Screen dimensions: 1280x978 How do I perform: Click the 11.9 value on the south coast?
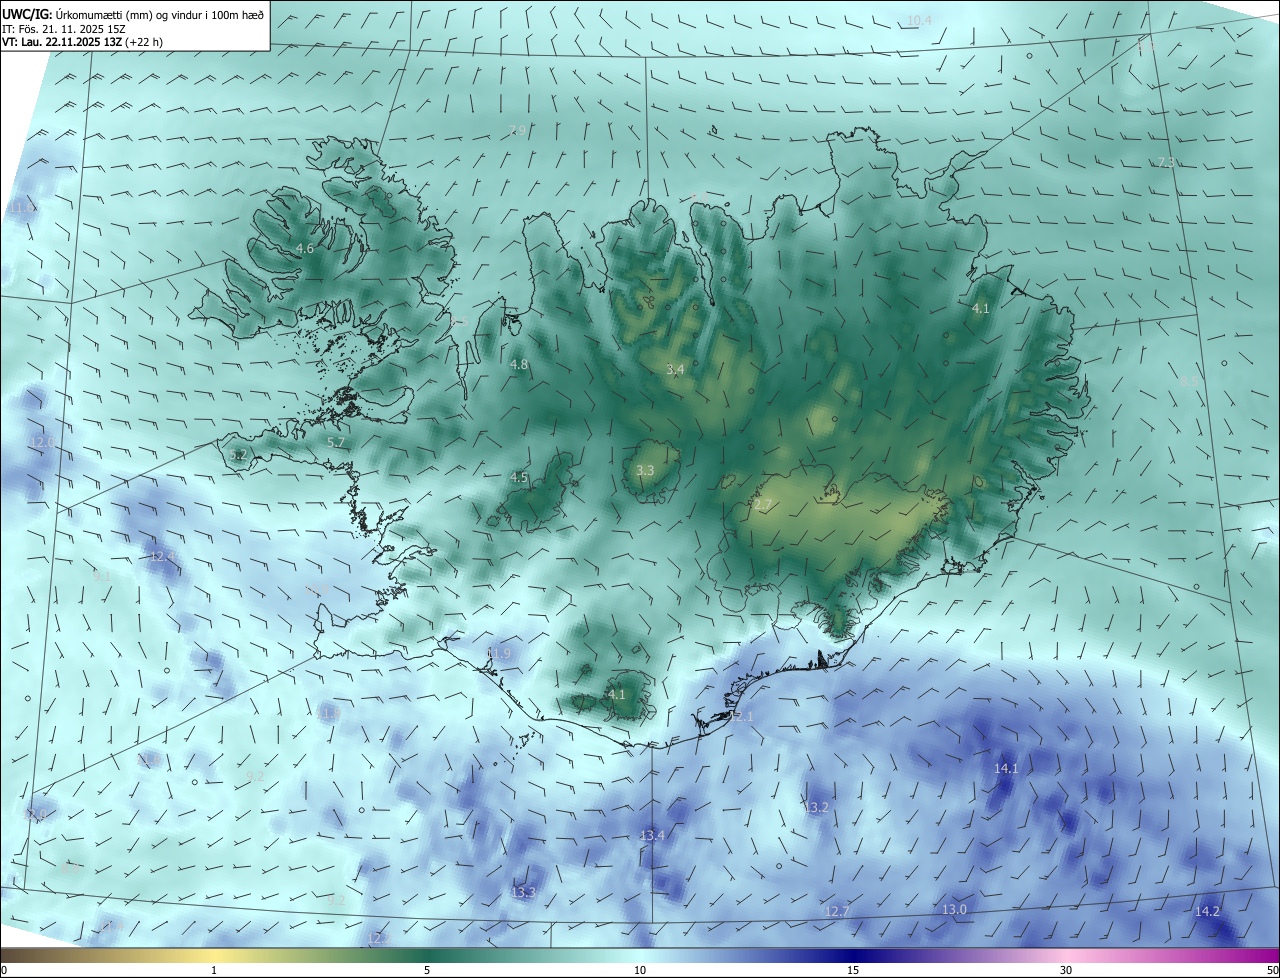pos(498,653)
